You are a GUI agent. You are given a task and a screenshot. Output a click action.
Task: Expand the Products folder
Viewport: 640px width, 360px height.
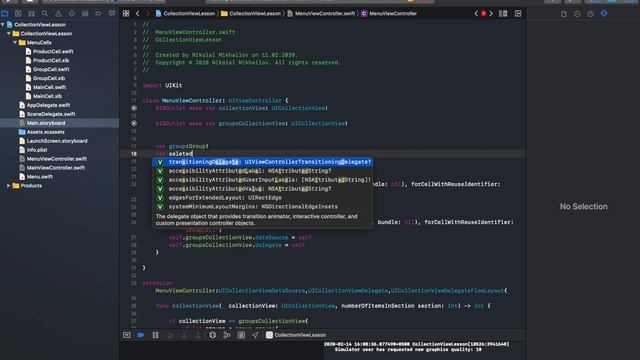pyautogui.click(x=9, y=186)
